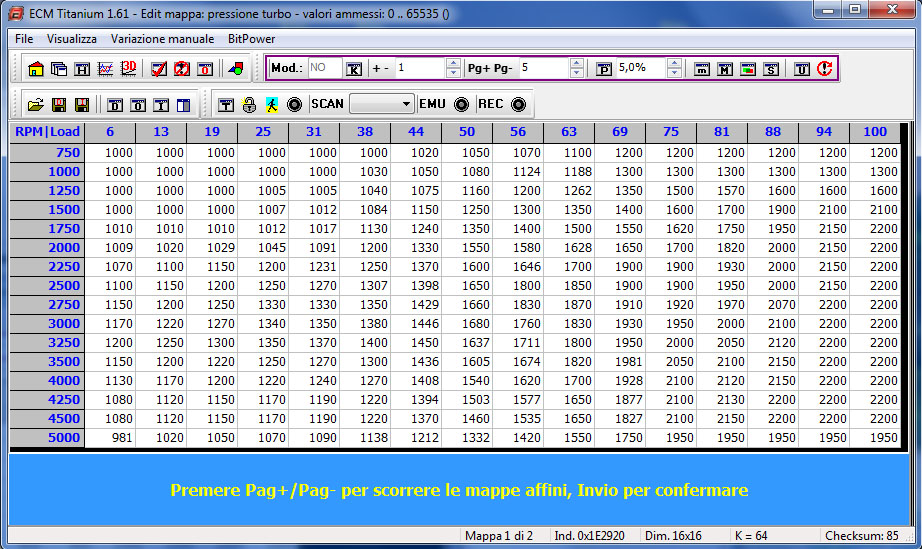Increase the Pg+ Pg- value
This screenshot has width=922, height=549.
click(x=577, y=63)
